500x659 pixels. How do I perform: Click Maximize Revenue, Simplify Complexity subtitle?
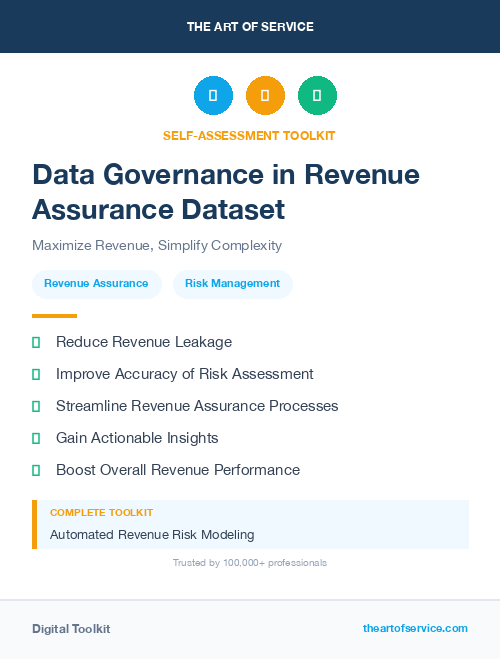coord(157,245)
